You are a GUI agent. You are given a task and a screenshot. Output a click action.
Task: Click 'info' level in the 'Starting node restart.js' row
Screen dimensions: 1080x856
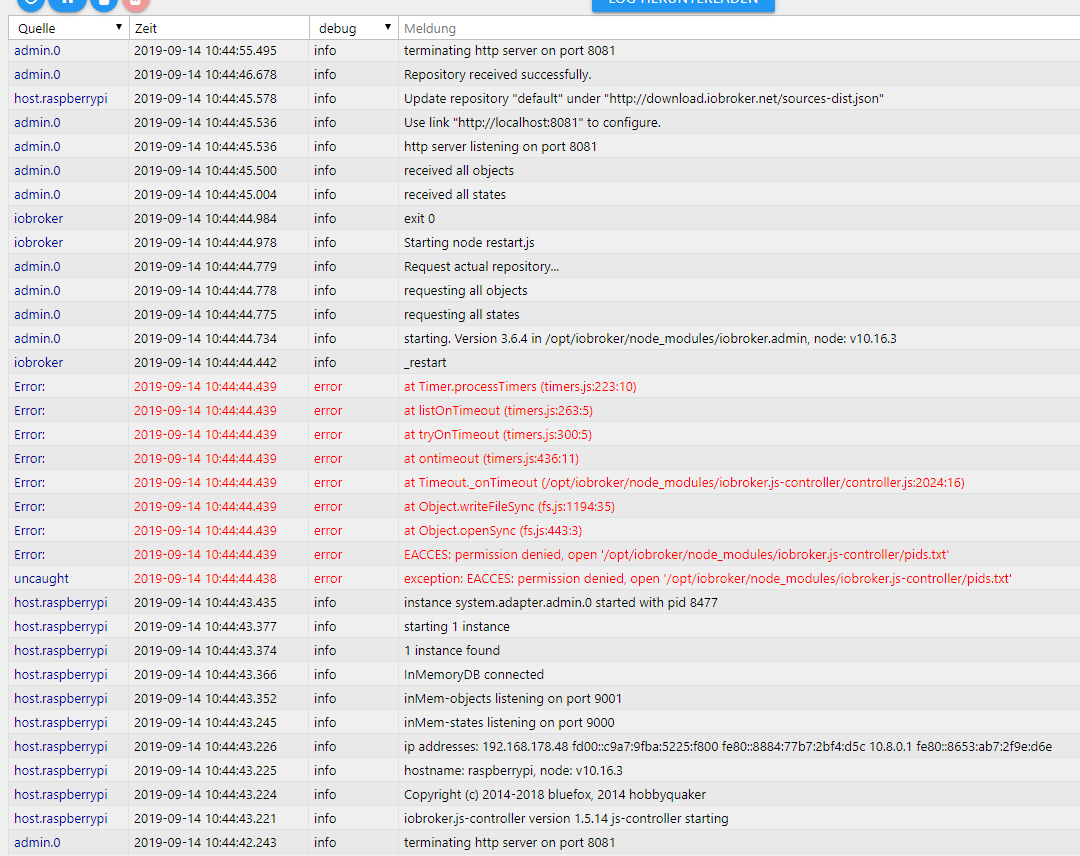pos(325,242)
